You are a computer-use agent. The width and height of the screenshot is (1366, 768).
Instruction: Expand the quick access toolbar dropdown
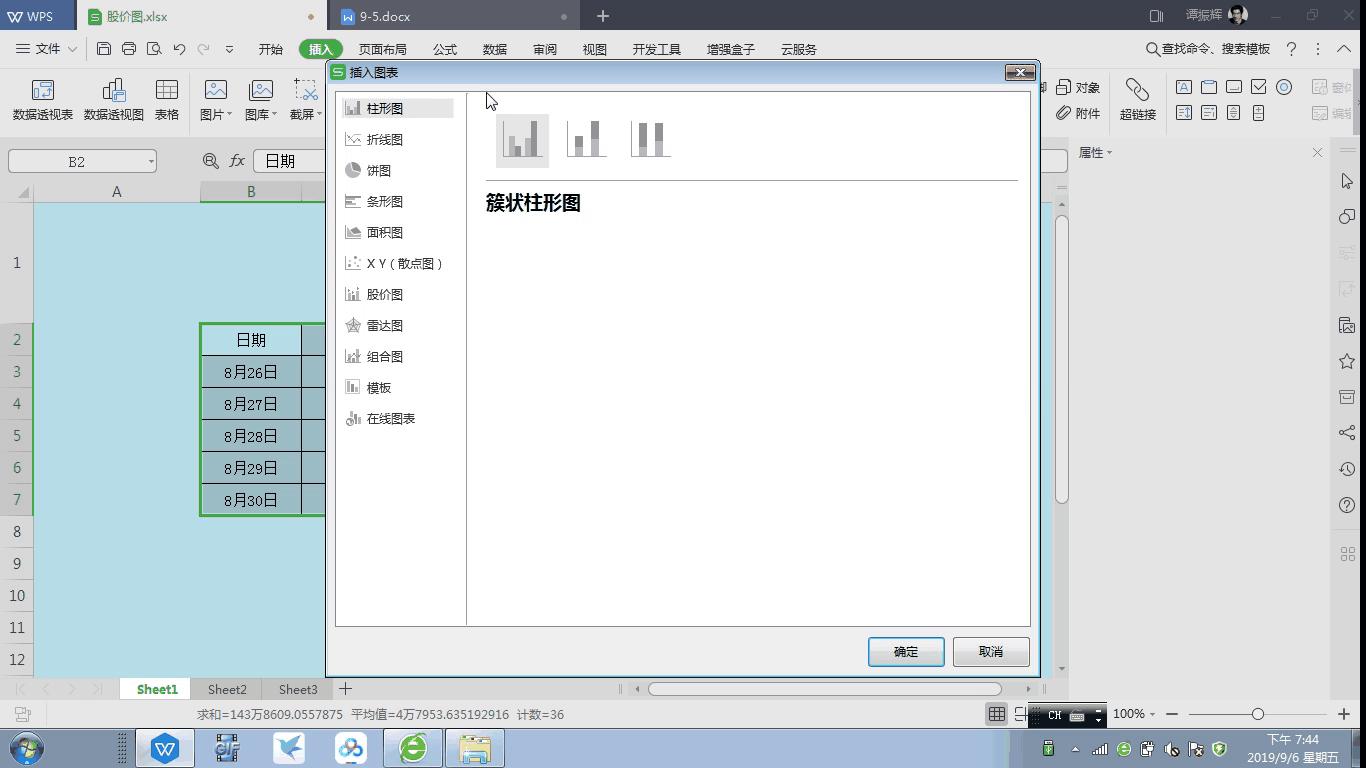pos(229,49)
